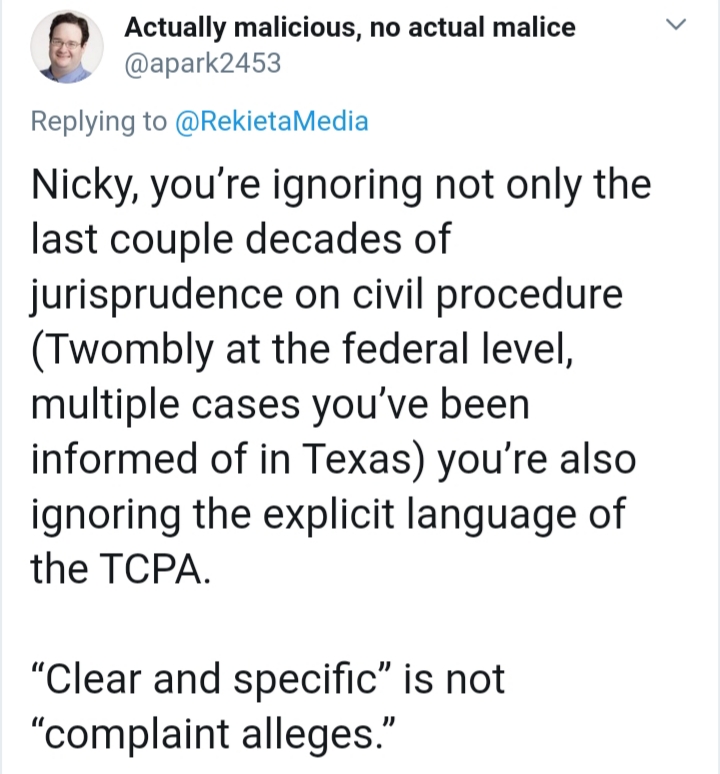Image resolution: width=720 pixels, height=774 pixels.
Task: Click the word 'Twombly' in the tweet
Action: point(126,349)
